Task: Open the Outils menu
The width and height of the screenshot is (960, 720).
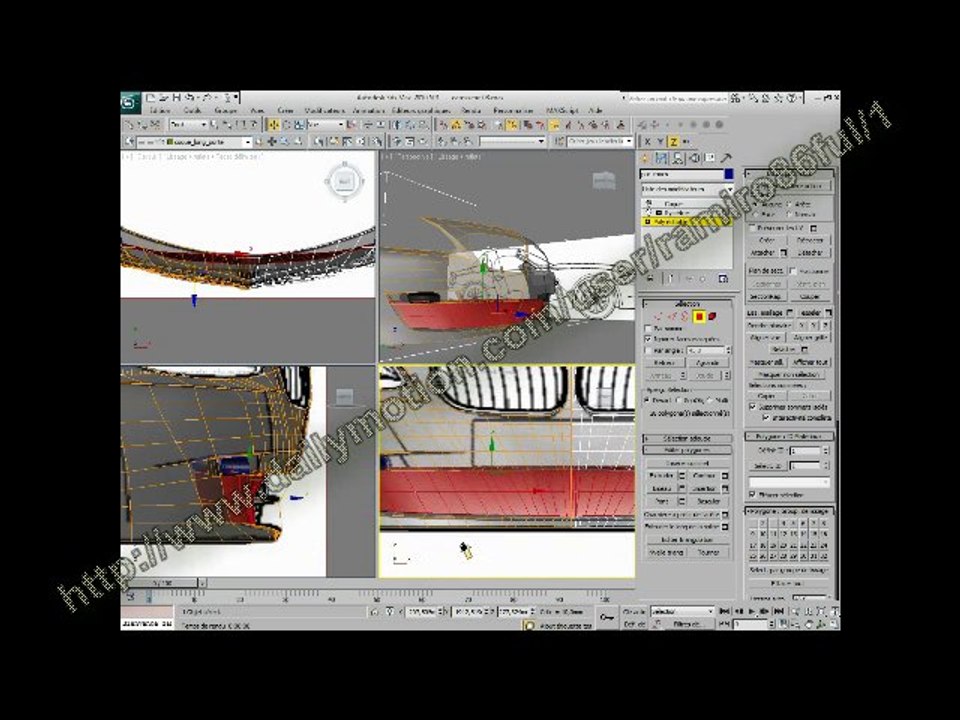Action: (192, 111)
